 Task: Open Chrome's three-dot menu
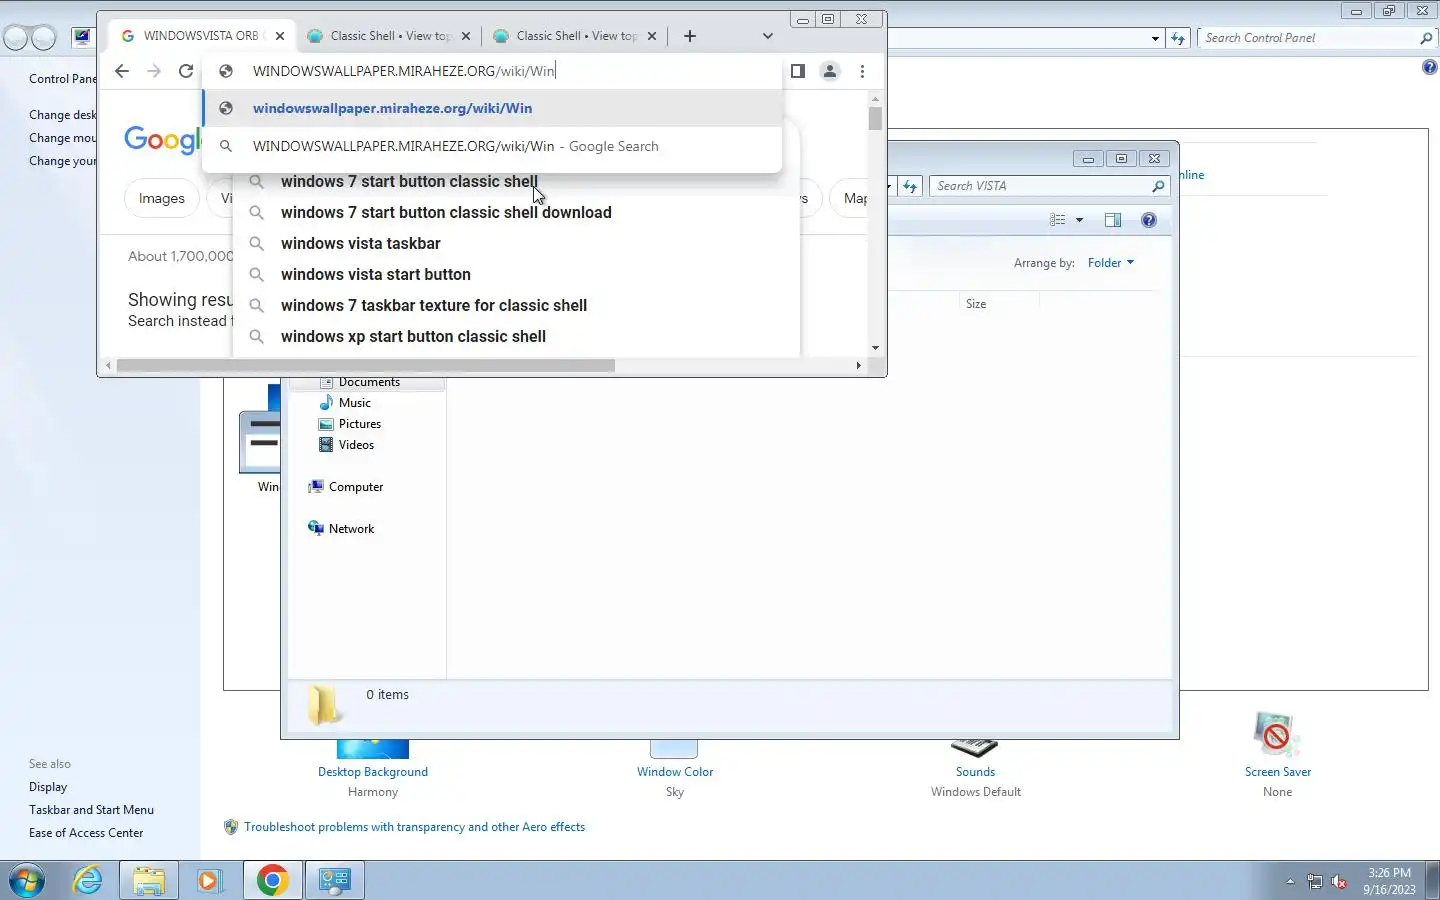[862, 71]
